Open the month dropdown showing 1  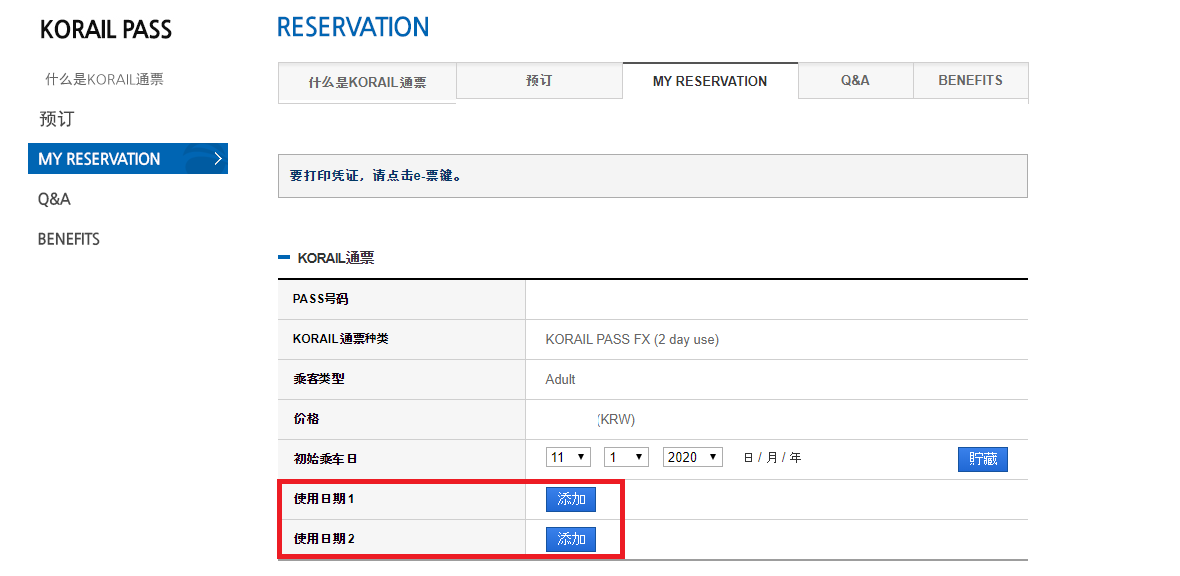click(626, 457)
